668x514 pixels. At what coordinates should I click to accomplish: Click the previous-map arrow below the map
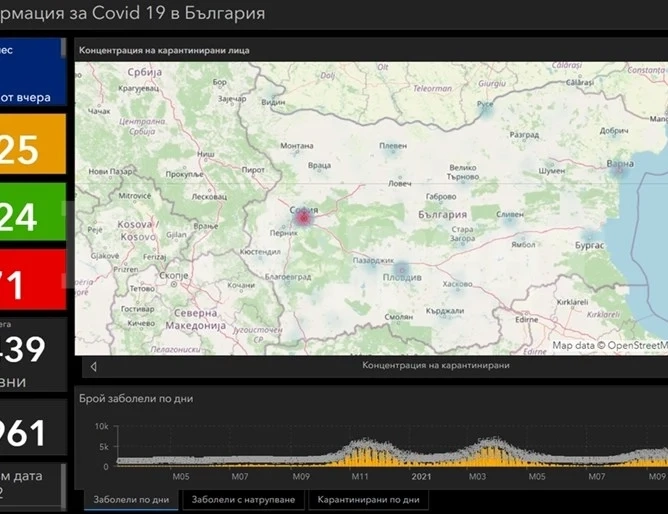pos(93,366)
